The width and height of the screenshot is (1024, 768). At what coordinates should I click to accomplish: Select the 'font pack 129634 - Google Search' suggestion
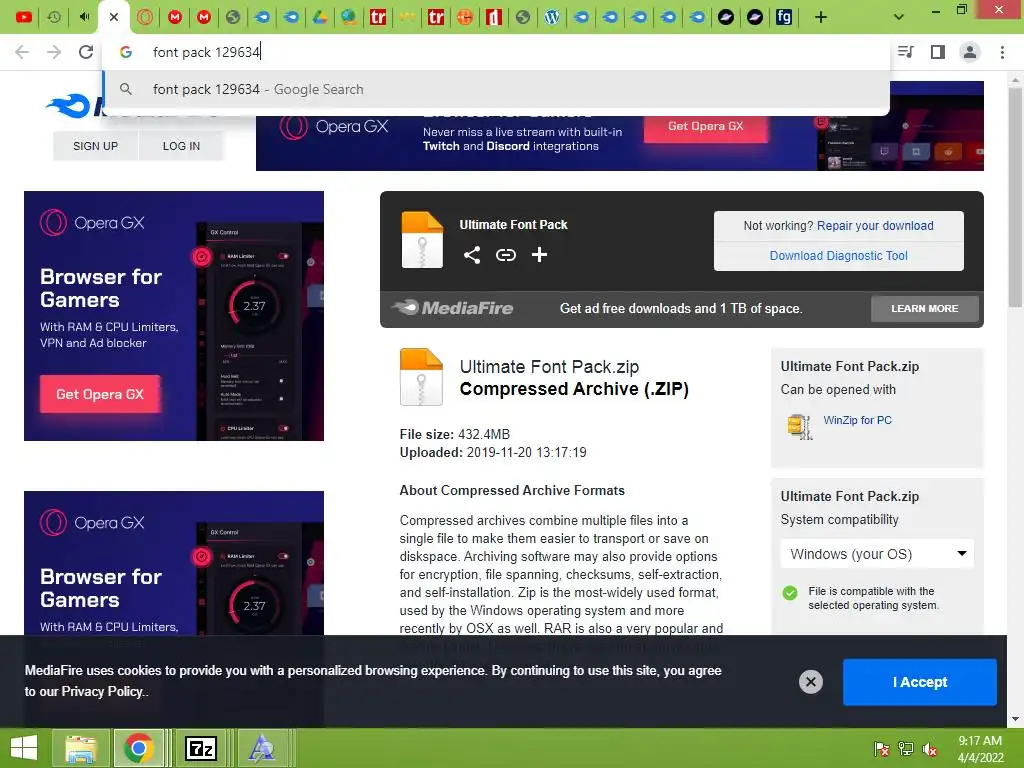pyautogui.click(x=496, y=89)
